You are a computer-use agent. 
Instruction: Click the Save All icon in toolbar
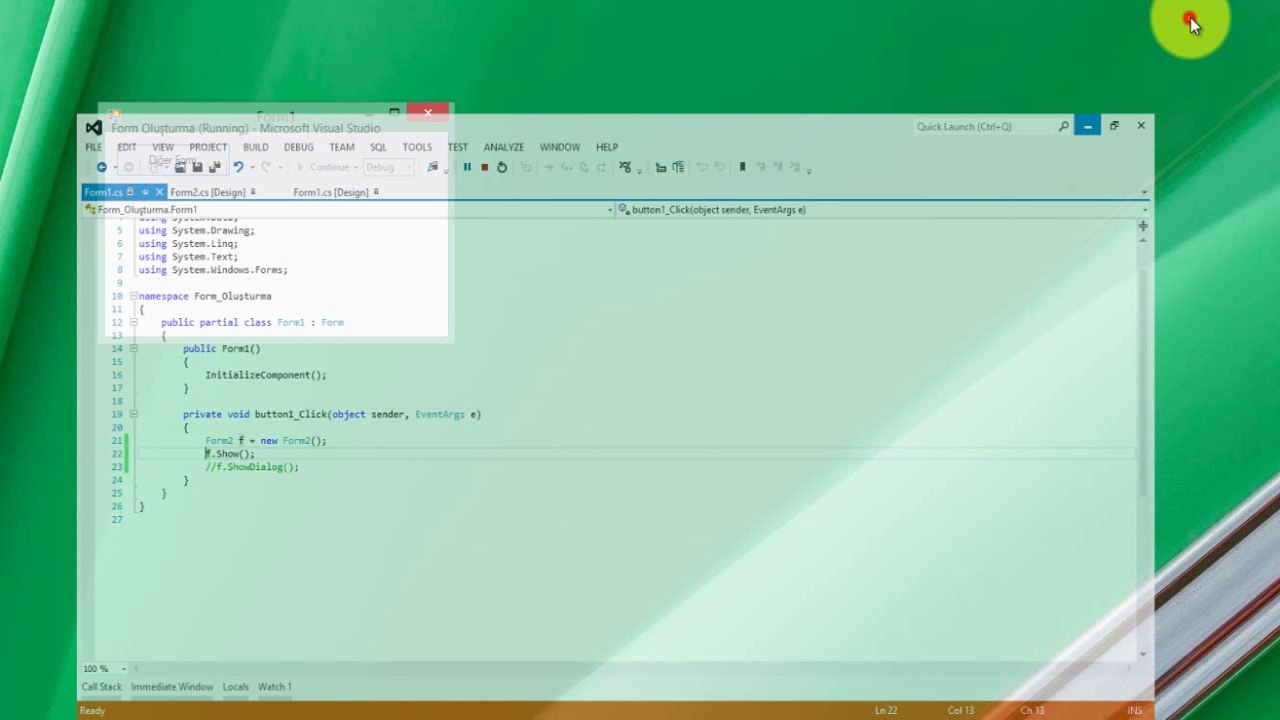pos(214,167)
